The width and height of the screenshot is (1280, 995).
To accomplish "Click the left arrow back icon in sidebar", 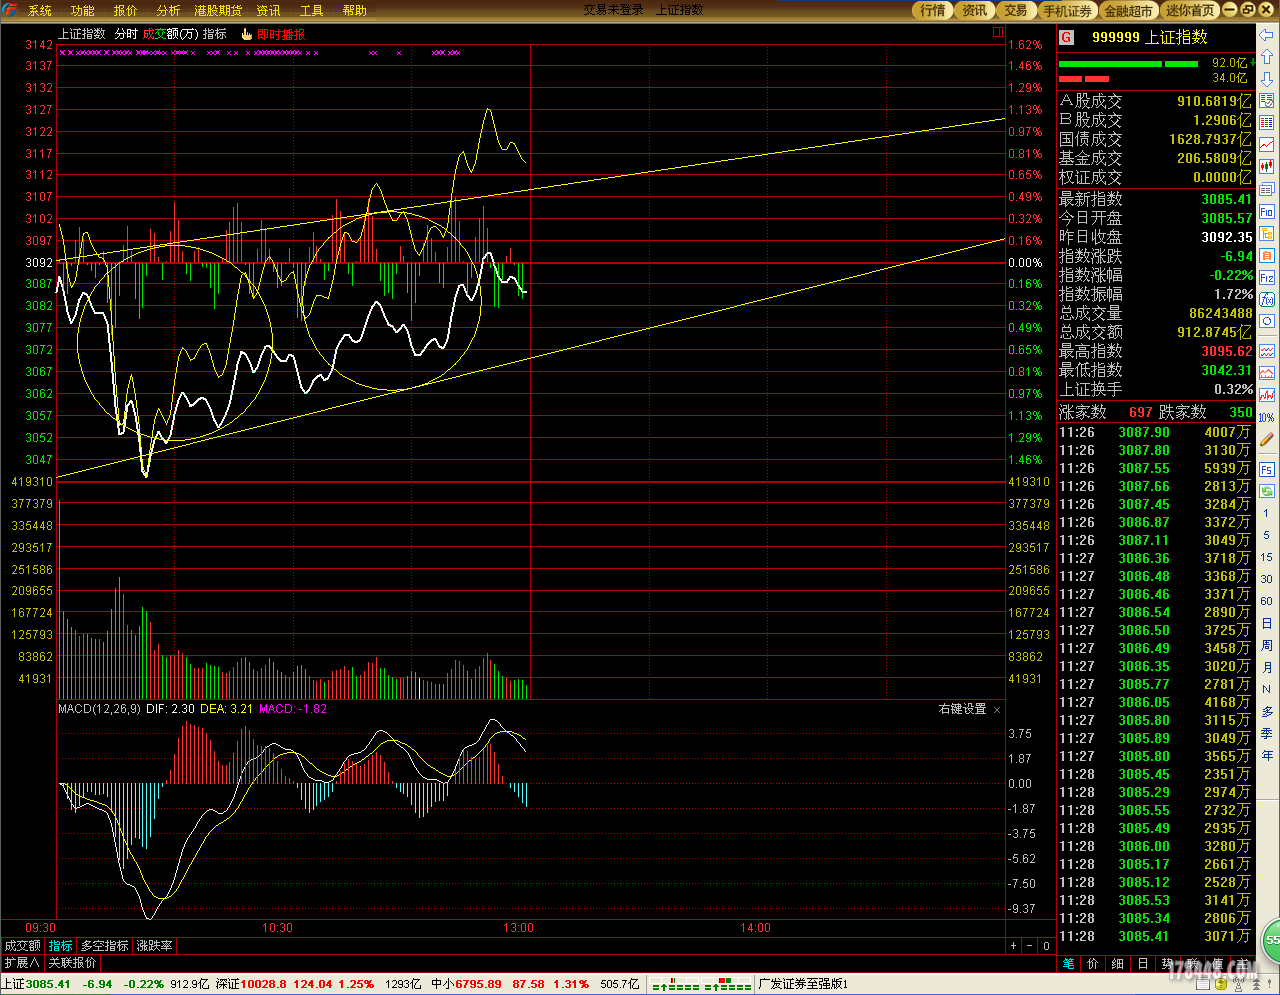I will (1266, 35).
